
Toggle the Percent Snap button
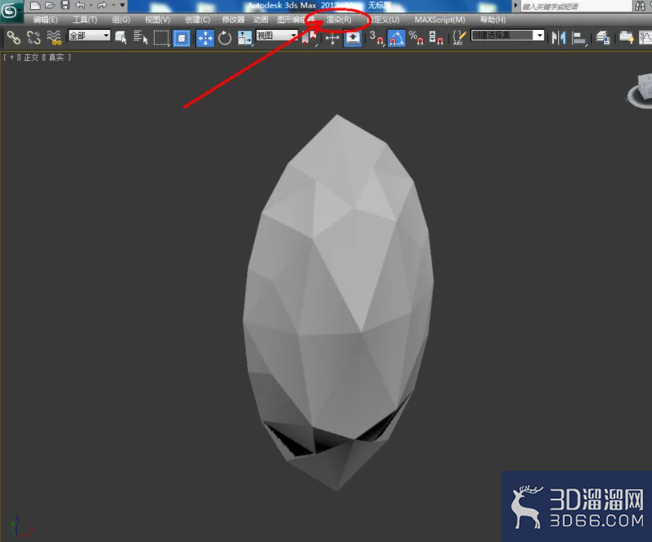point(416,38)
